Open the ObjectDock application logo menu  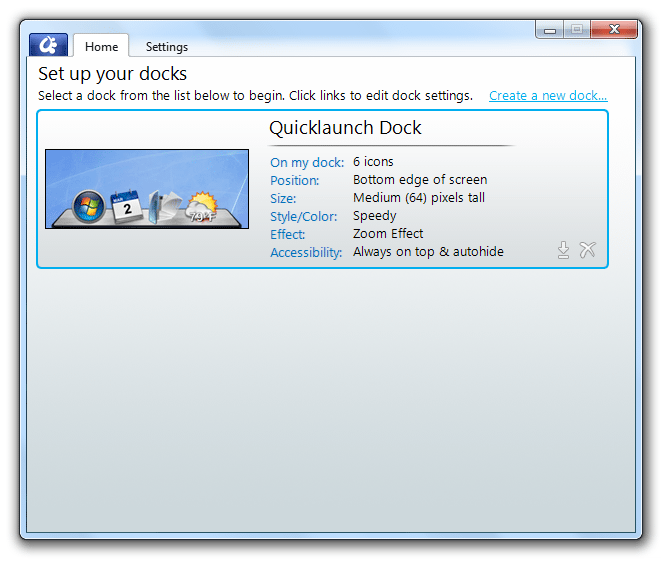click(x=48, y=45)
